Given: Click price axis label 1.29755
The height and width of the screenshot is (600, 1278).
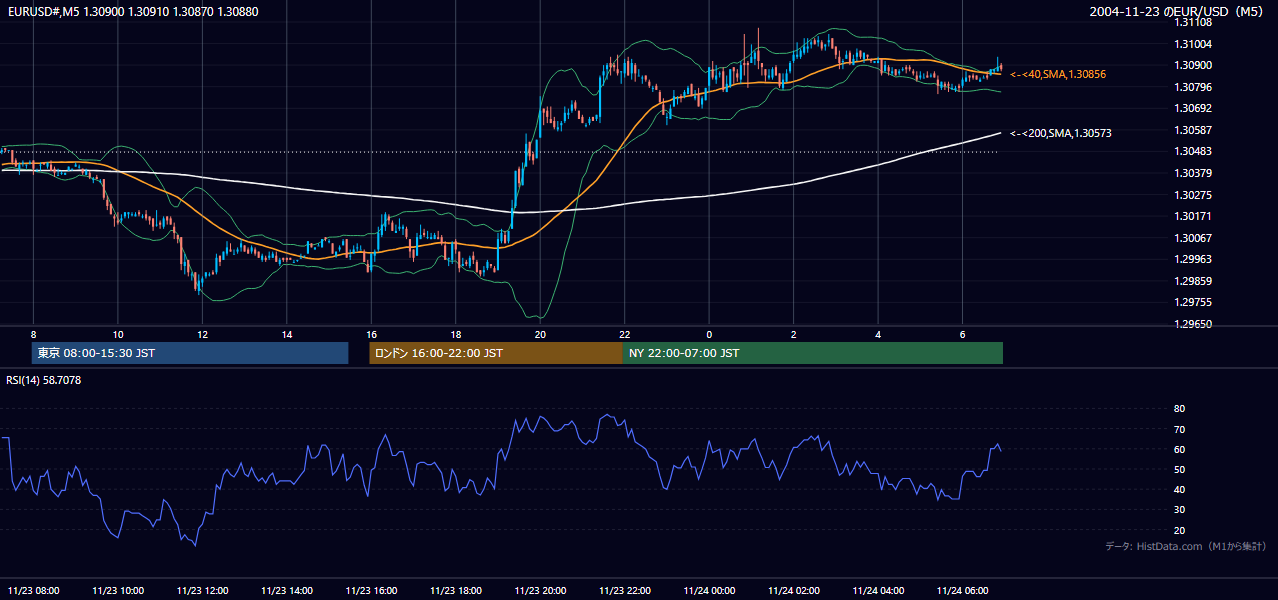Looking at the screenshot, I should coord(1194,302).
